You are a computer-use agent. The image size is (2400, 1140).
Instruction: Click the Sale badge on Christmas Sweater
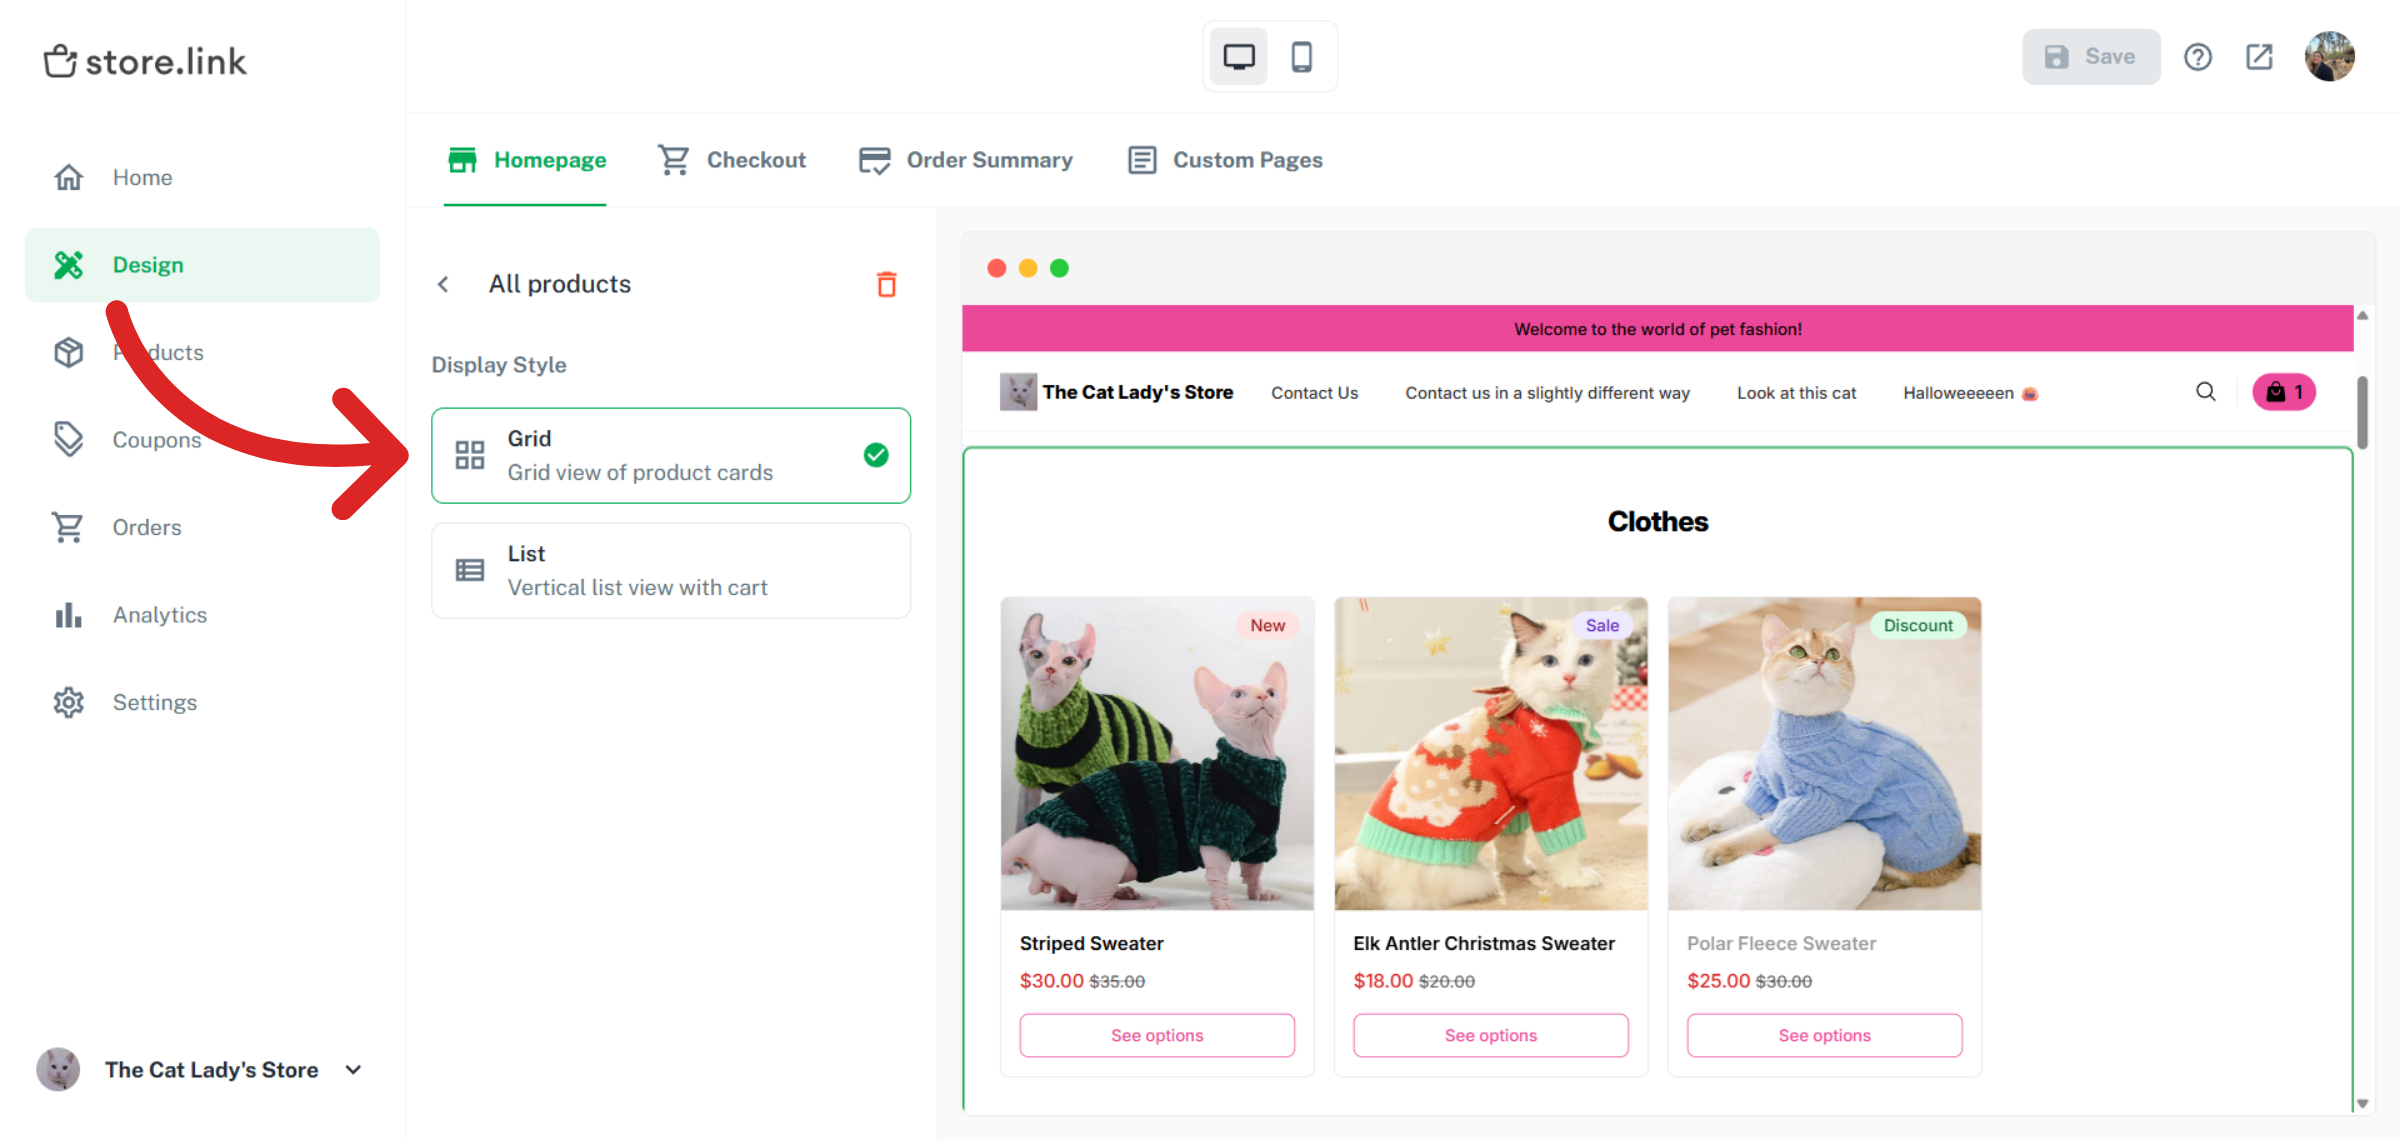click(1602, 625)
